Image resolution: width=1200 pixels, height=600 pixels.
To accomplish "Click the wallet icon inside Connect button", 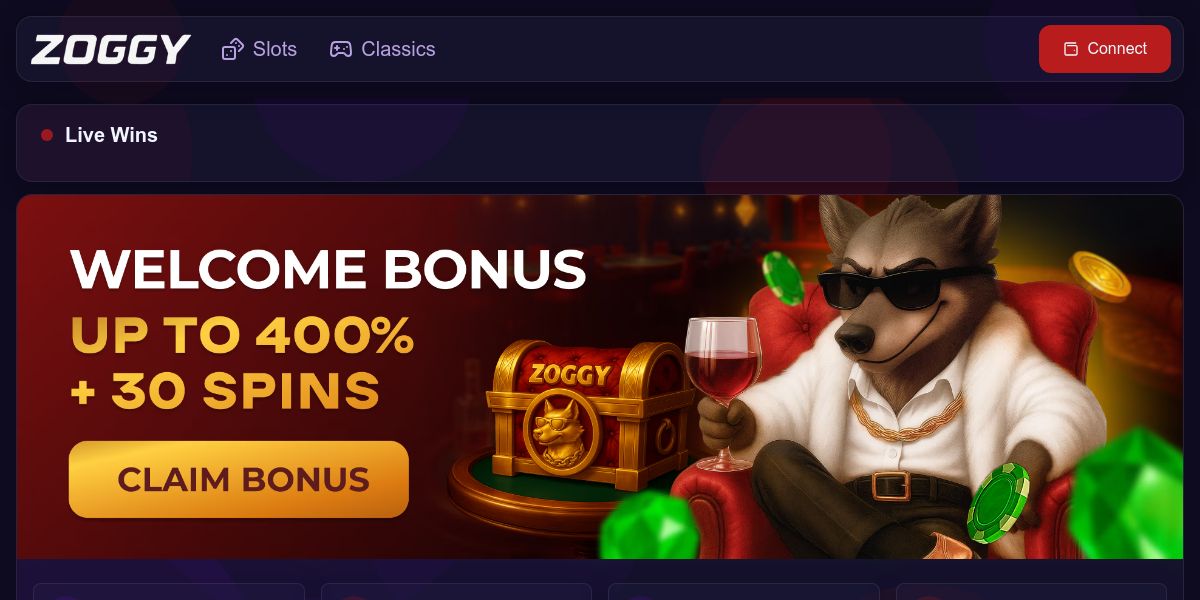I will (1071, 49).
